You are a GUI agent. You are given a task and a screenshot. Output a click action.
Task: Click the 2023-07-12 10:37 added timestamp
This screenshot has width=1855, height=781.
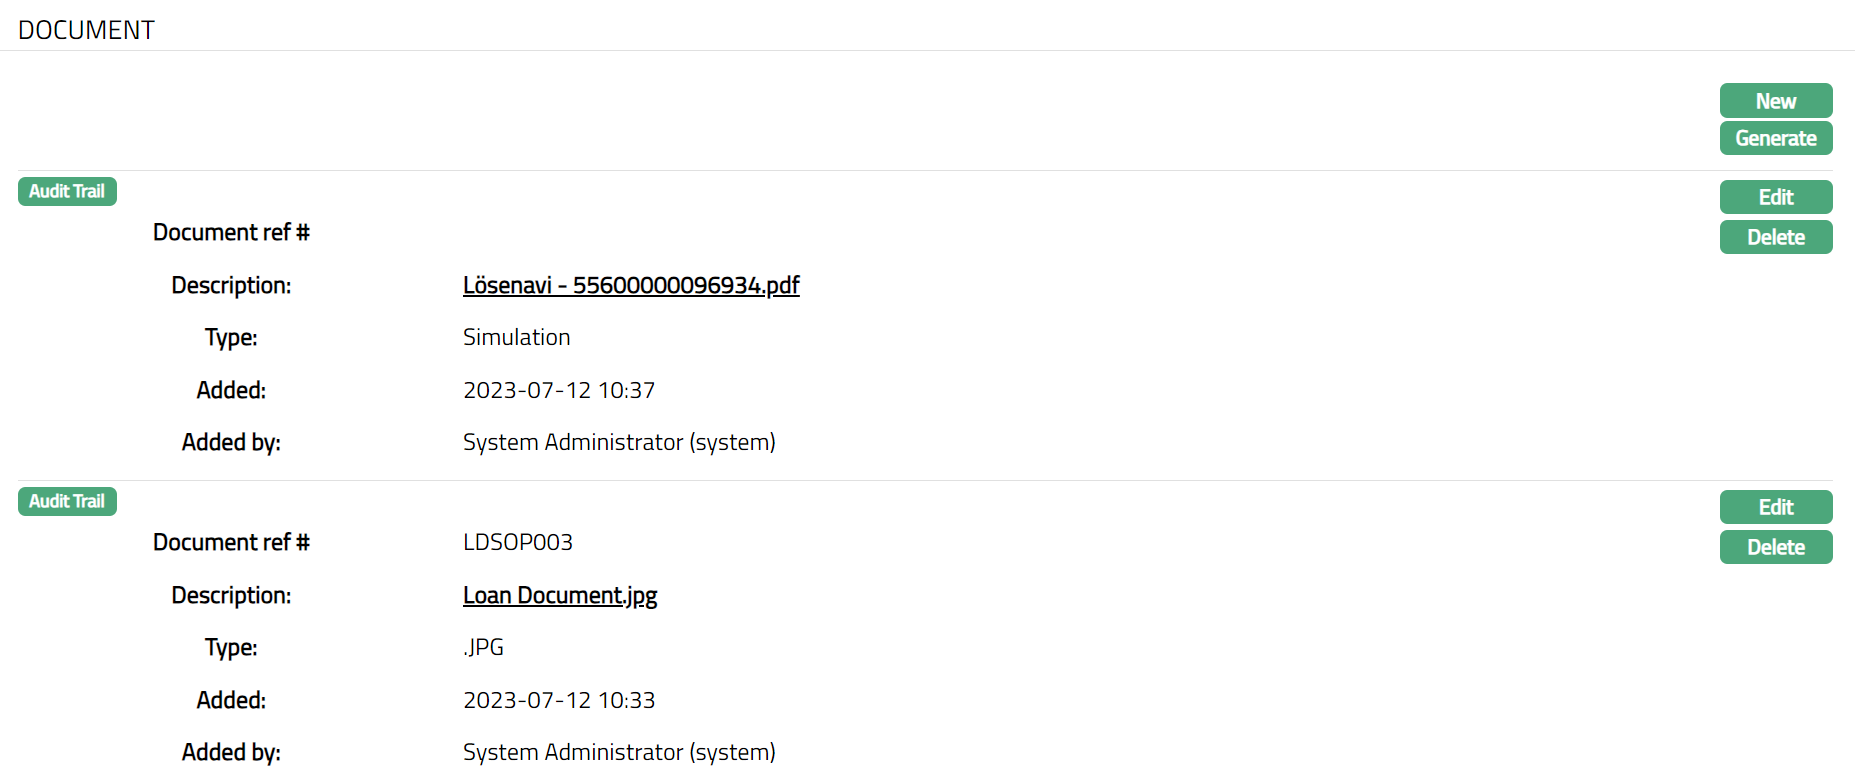tap(559, 390)
